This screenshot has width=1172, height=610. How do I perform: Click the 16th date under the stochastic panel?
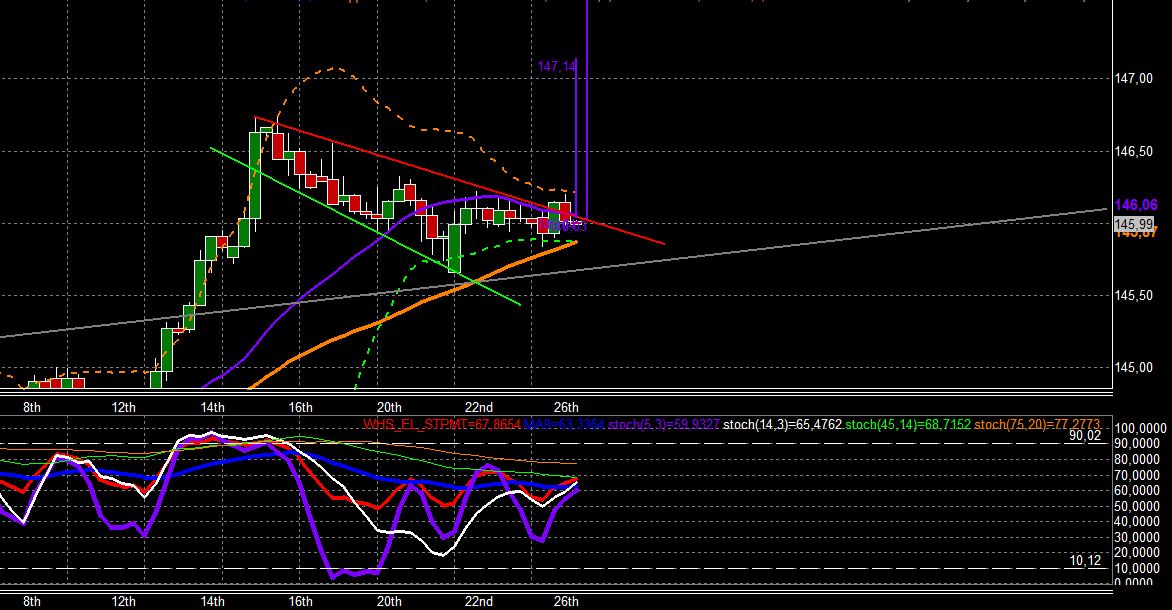click(300, 601)
